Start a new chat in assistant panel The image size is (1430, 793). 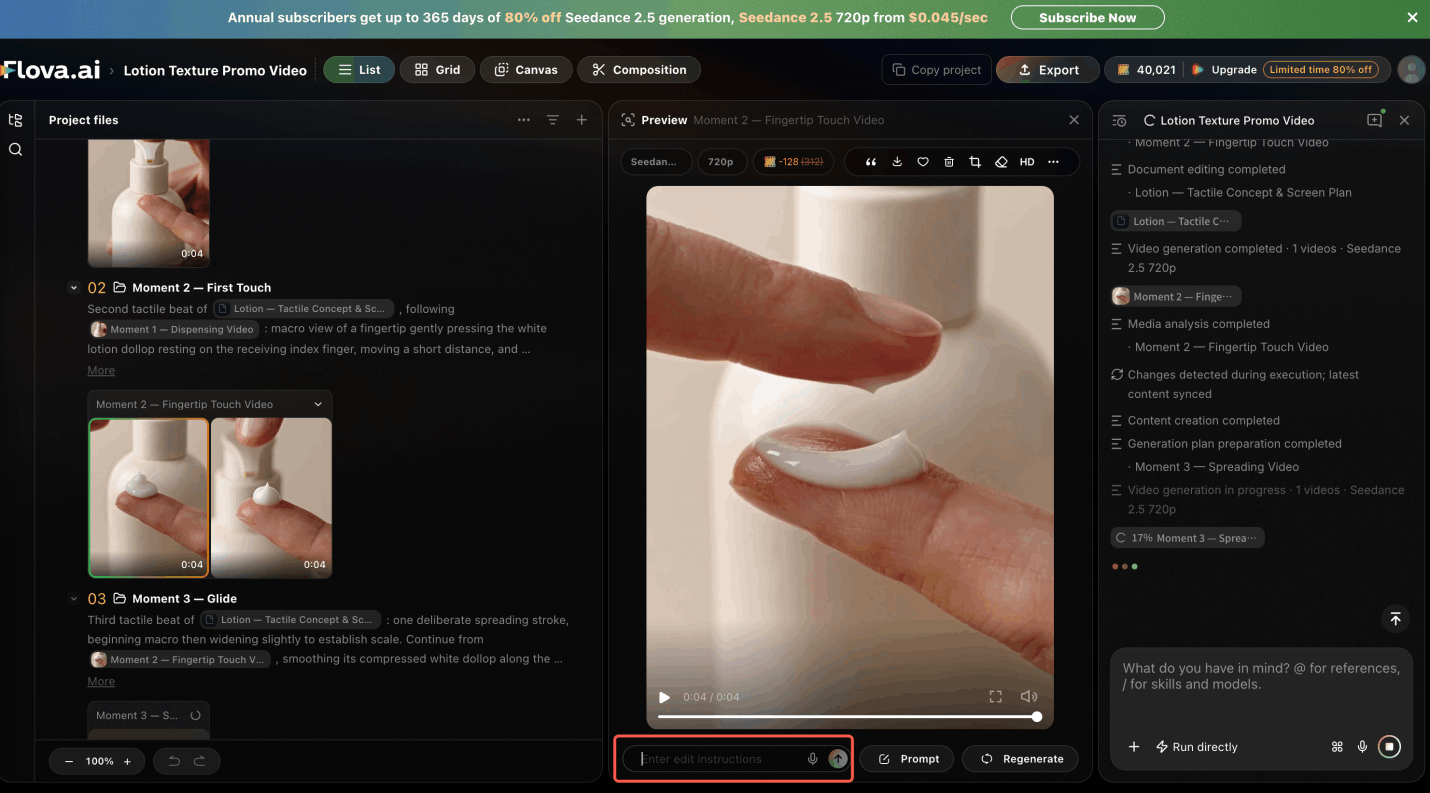click(1375, 120)
